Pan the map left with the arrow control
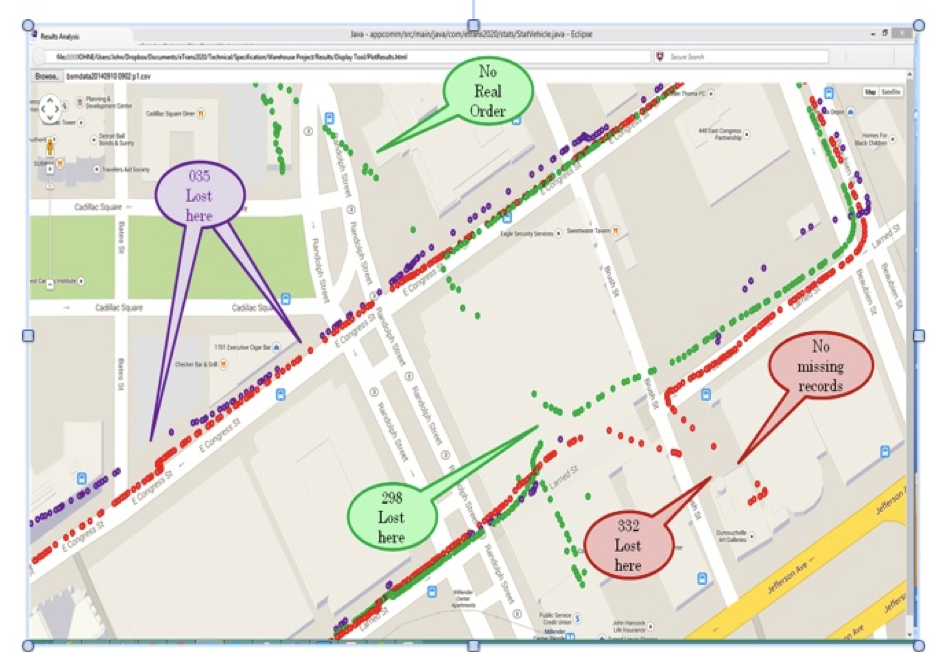 42,109
